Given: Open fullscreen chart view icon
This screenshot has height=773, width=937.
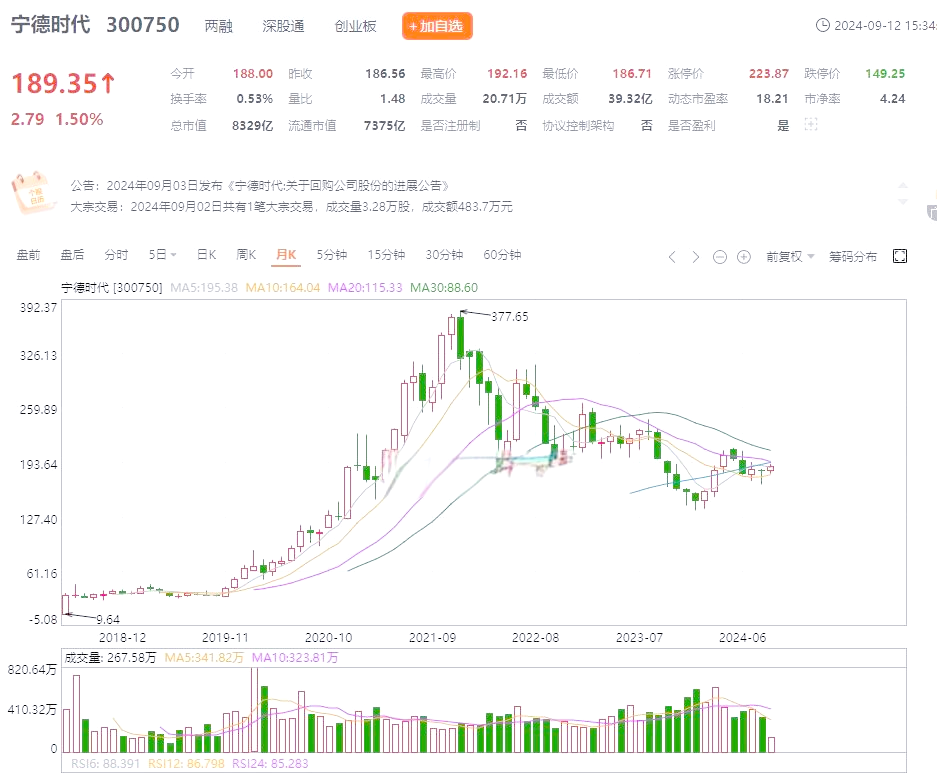Looking at the screenshot, I should tap(899, 256).
